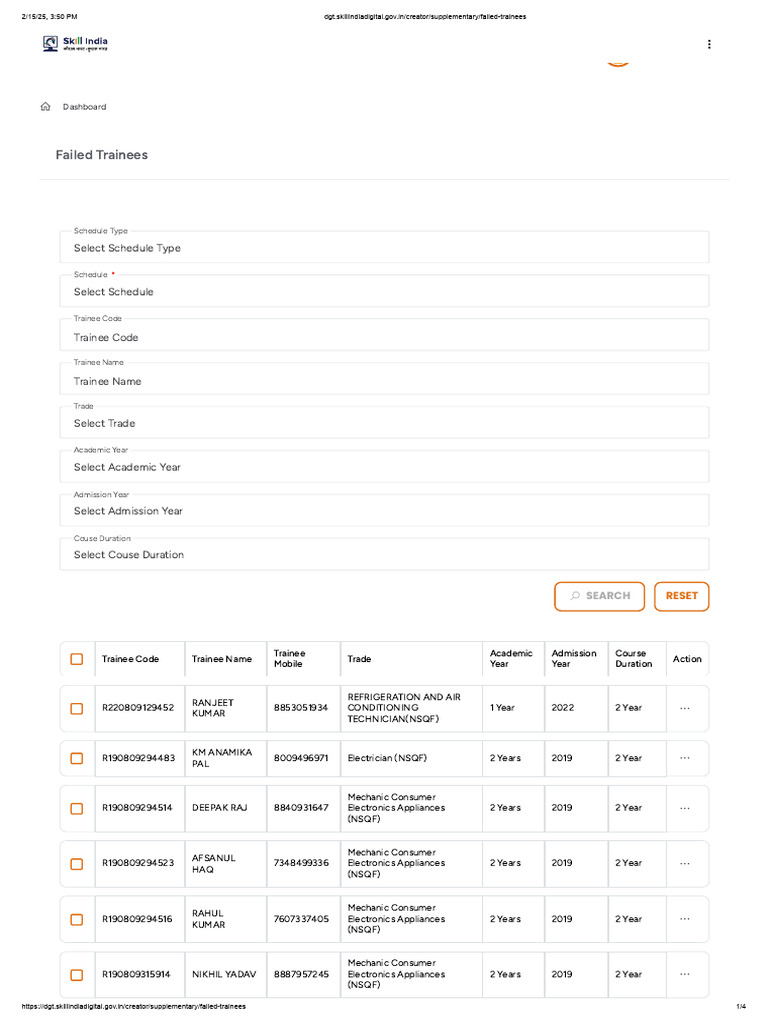Viewport: 768px width, 1024px height.
Task: Expand the Select Trade dropdown
Action: tap(384, 423)
